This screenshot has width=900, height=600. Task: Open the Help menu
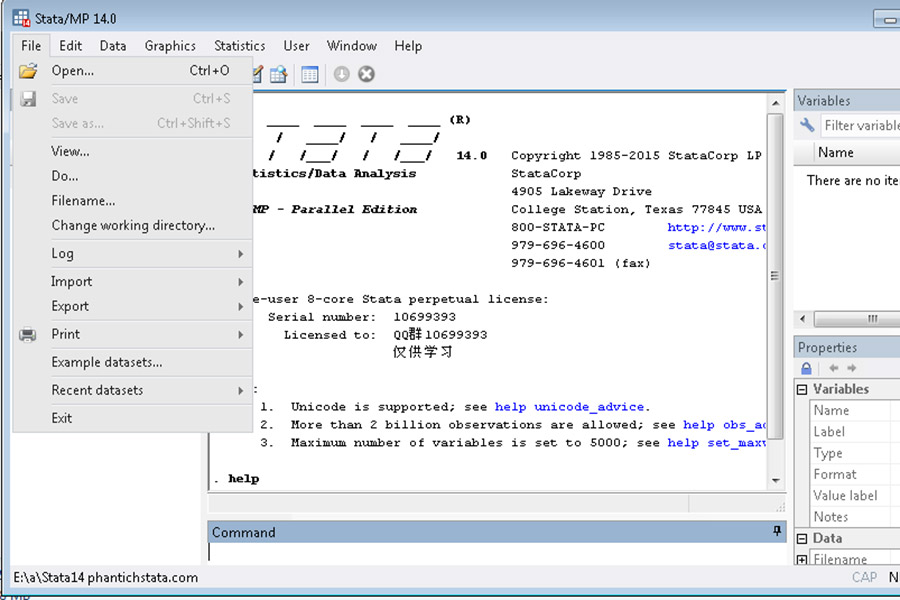(x=408, y=46)
